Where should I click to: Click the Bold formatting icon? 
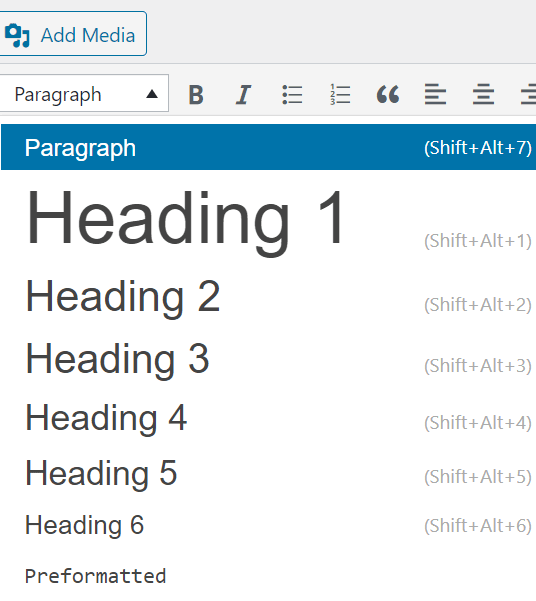[x=196, y=94]
